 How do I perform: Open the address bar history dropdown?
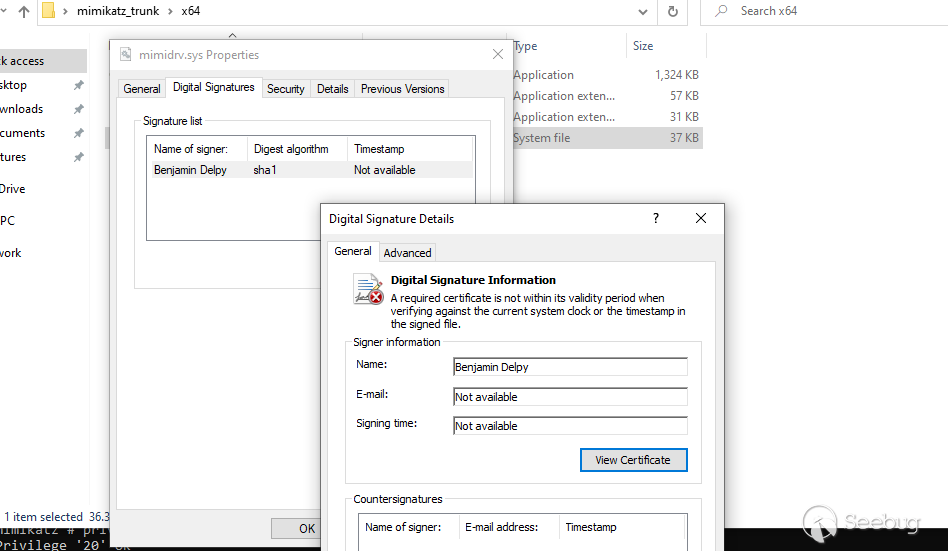pos(642,12)
